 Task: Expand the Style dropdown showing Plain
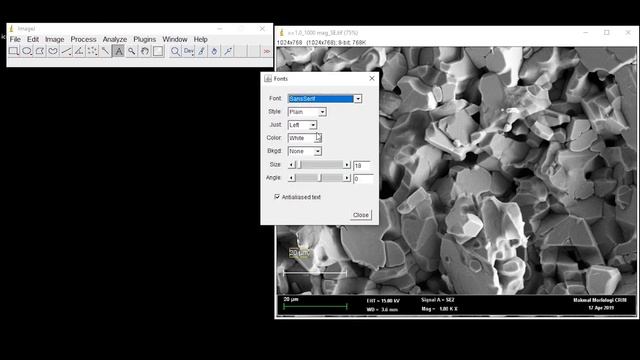coord(322,112)
